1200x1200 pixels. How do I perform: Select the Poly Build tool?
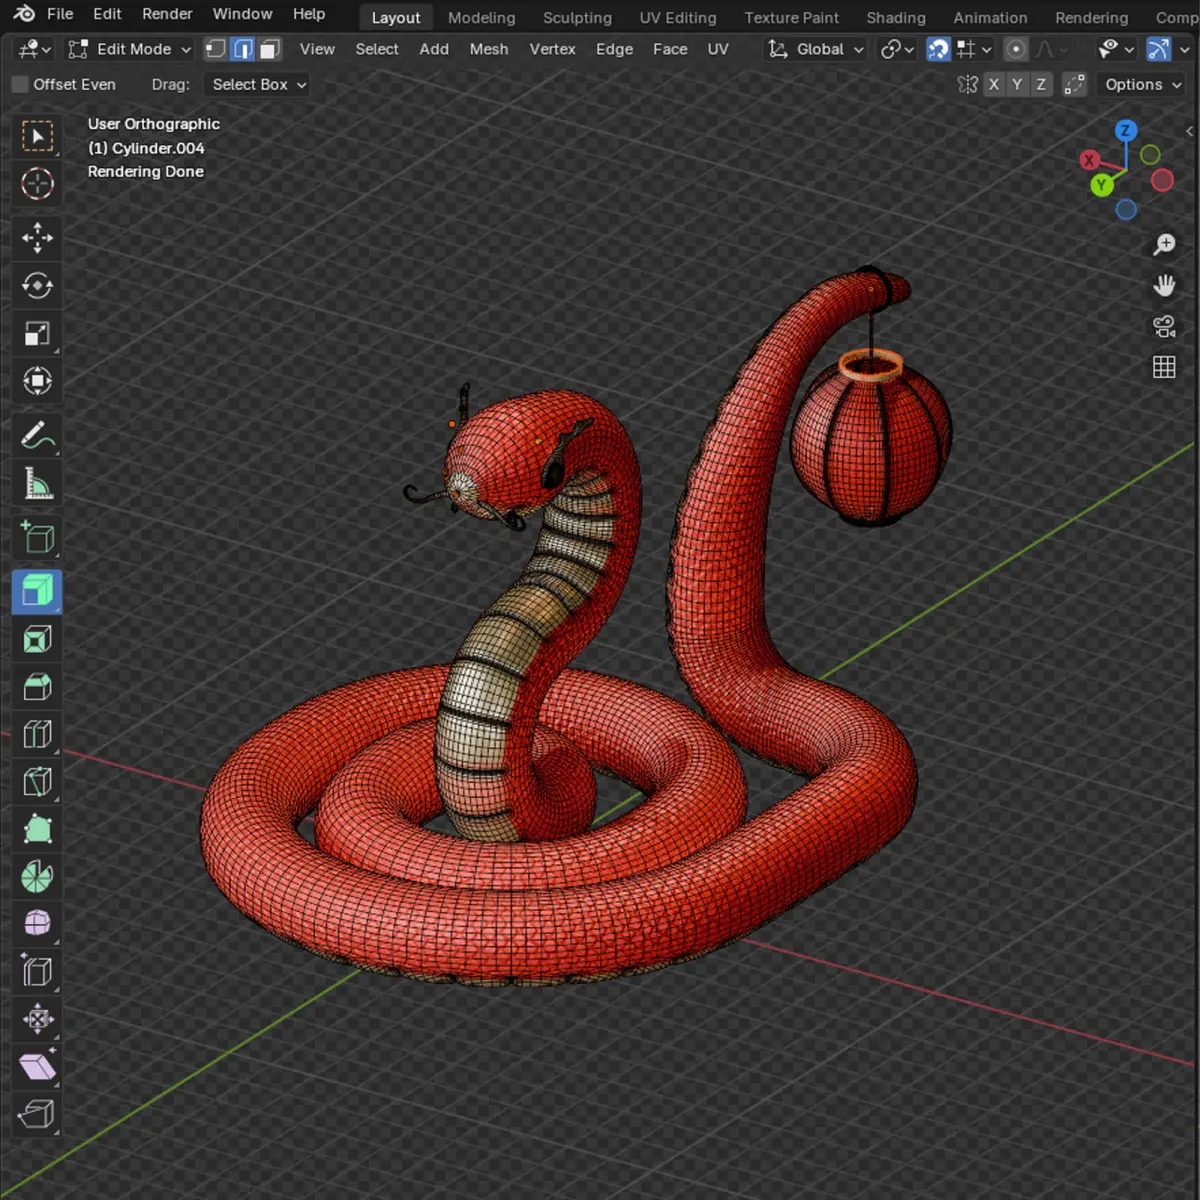point(37,830)
